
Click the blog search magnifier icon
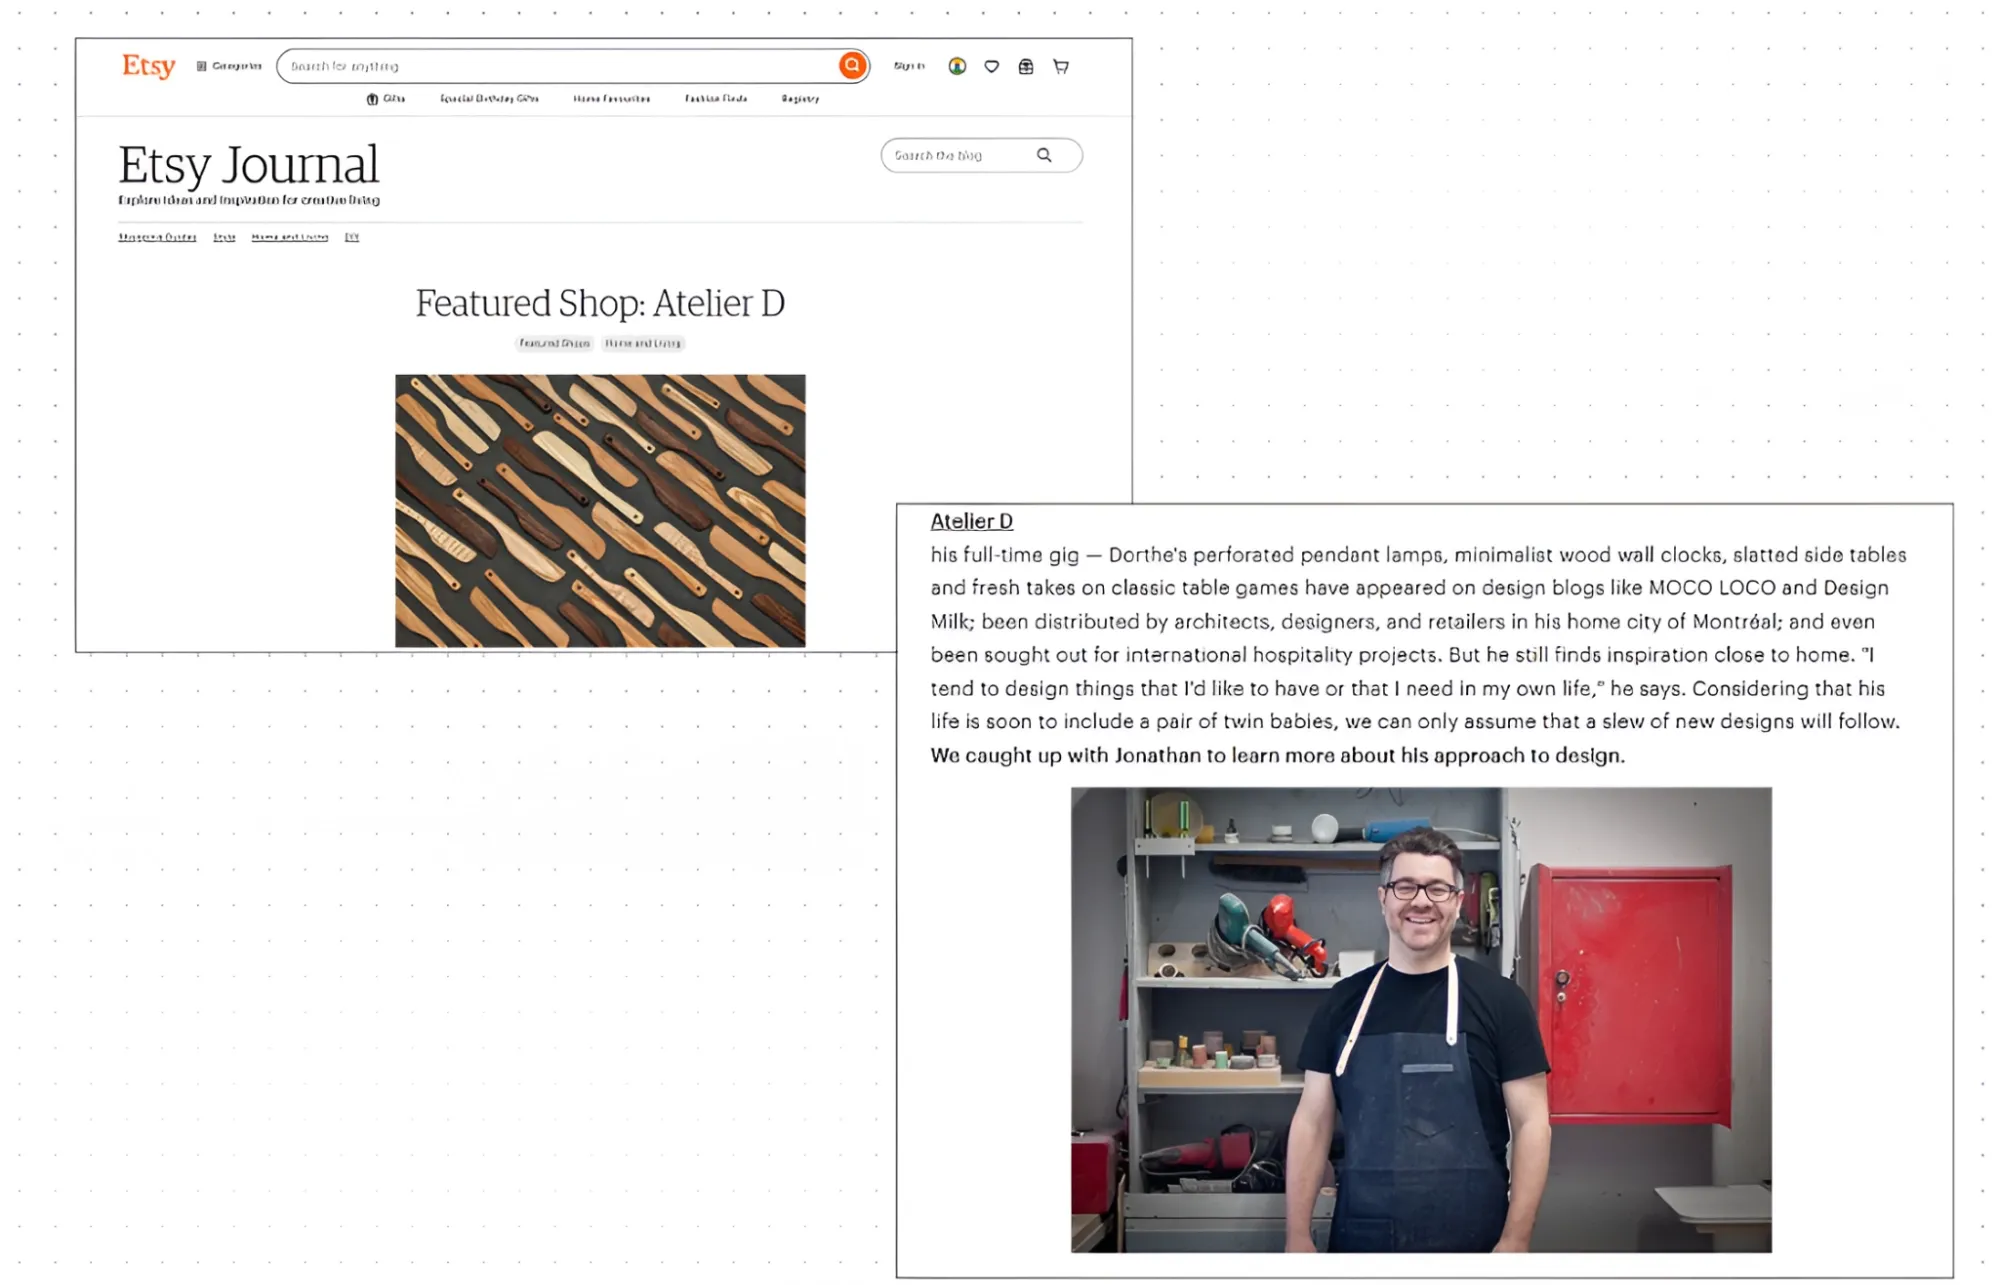click(x=1044, y=155)
